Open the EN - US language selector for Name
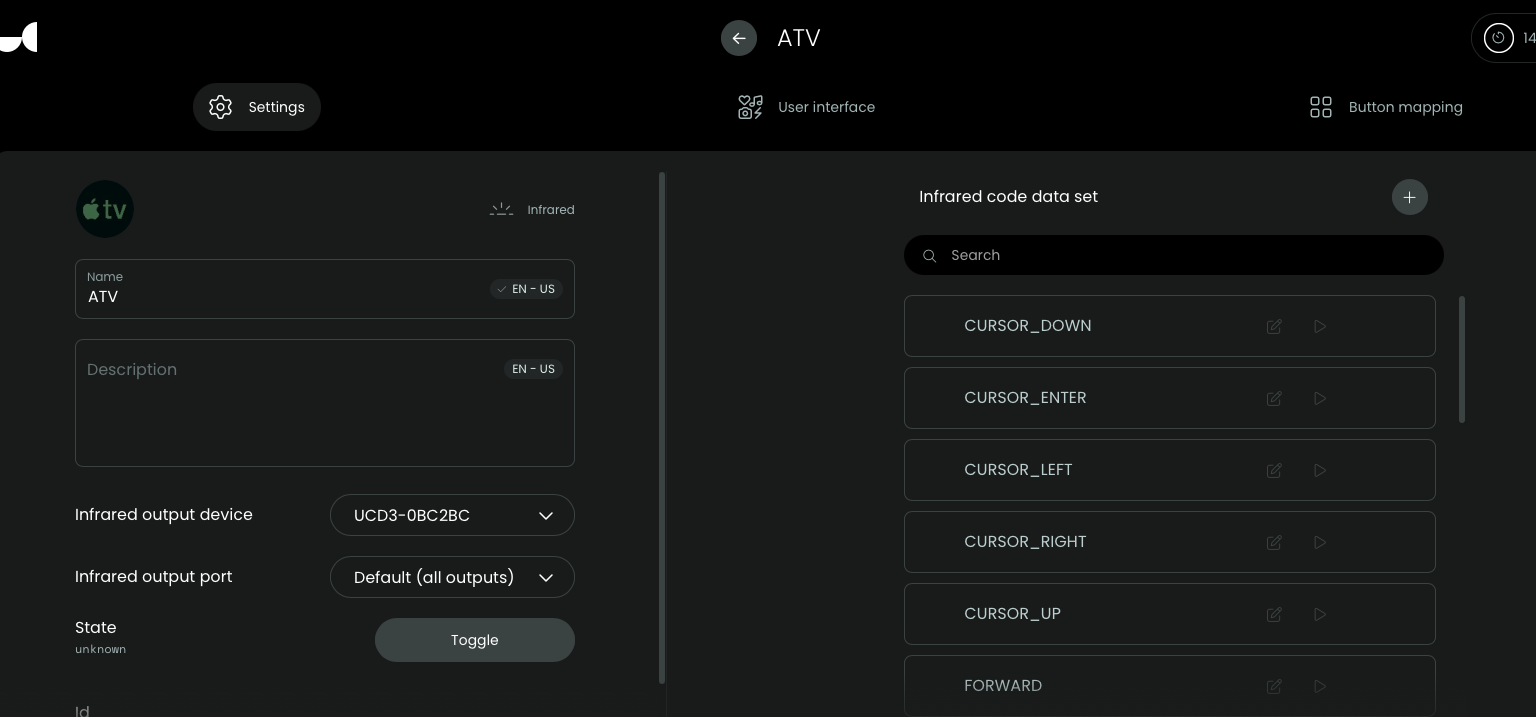 pyautogui.click(x=526, y=289)
